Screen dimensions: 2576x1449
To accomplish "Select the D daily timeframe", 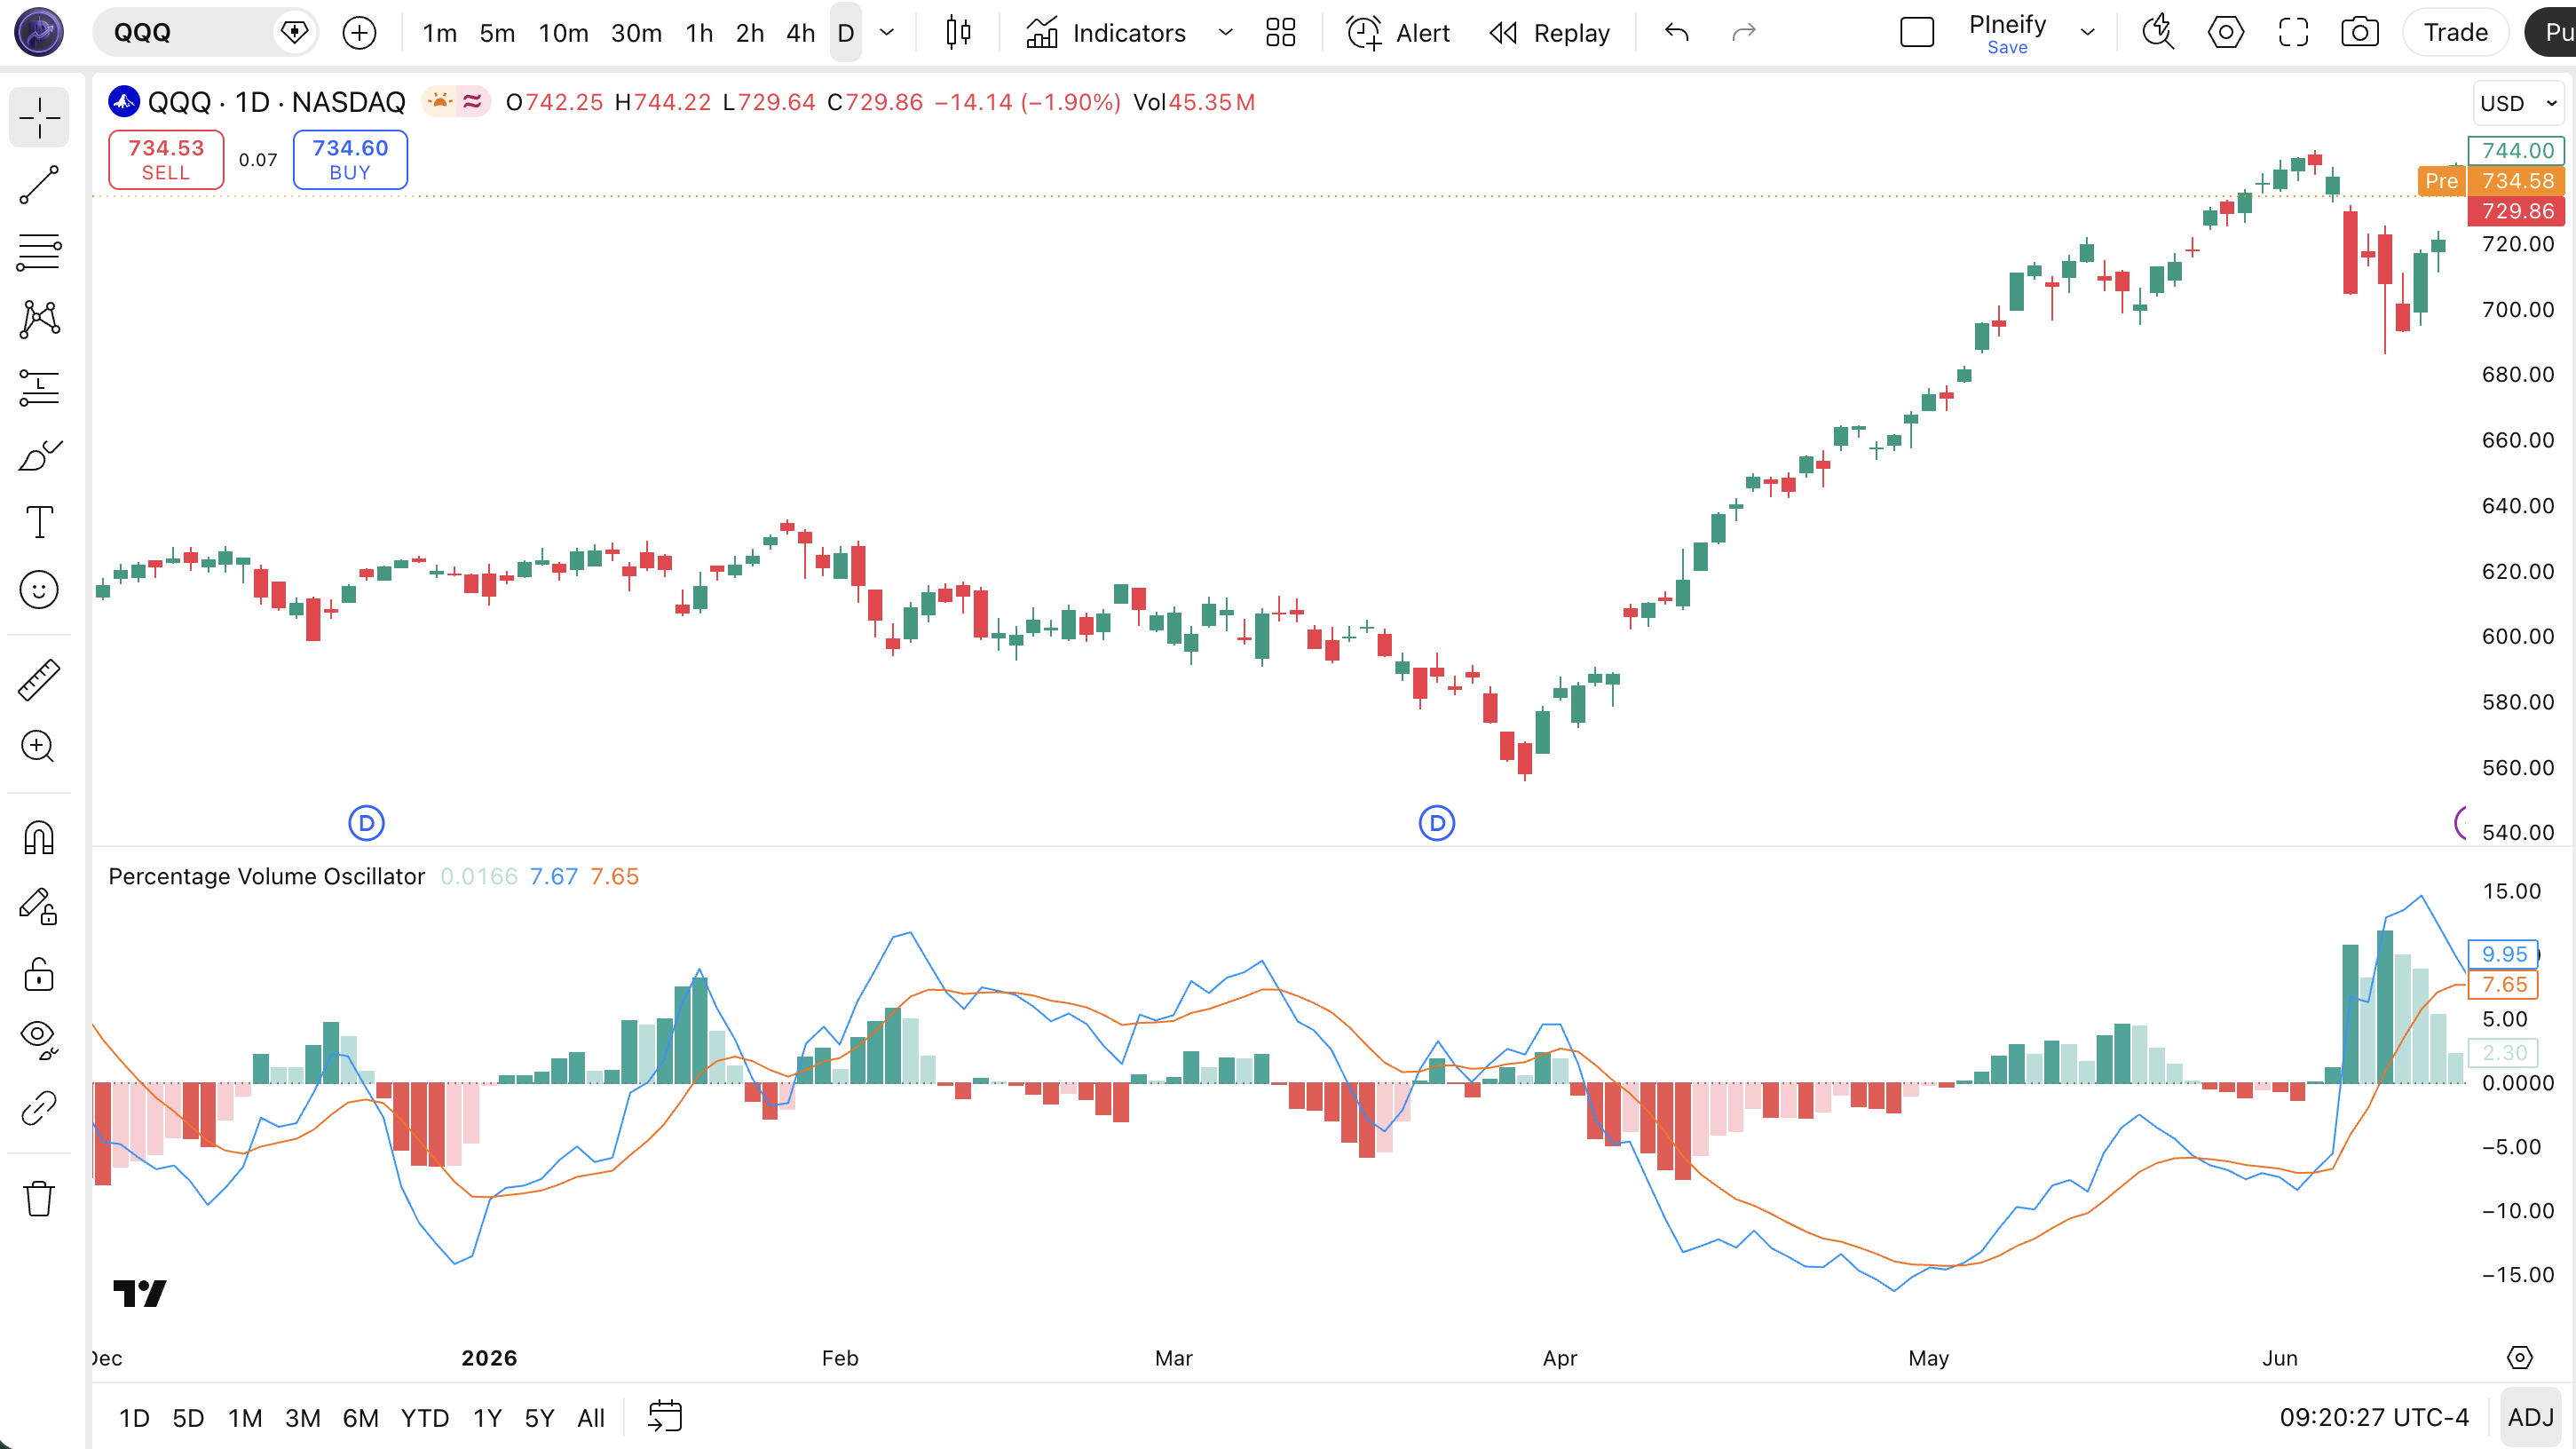I will (x=845, y=33).
